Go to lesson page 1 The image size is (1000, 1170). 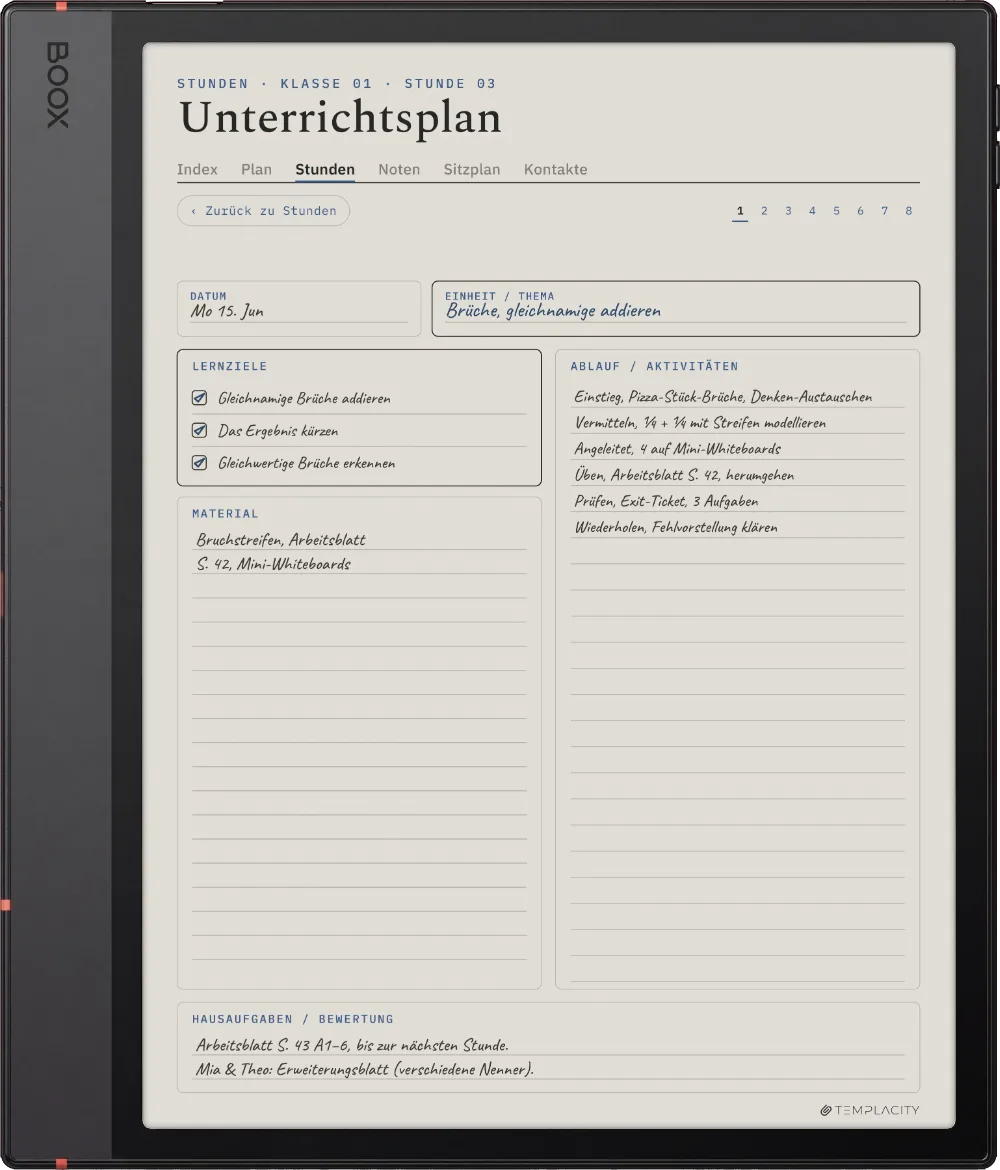coord(740,211)
